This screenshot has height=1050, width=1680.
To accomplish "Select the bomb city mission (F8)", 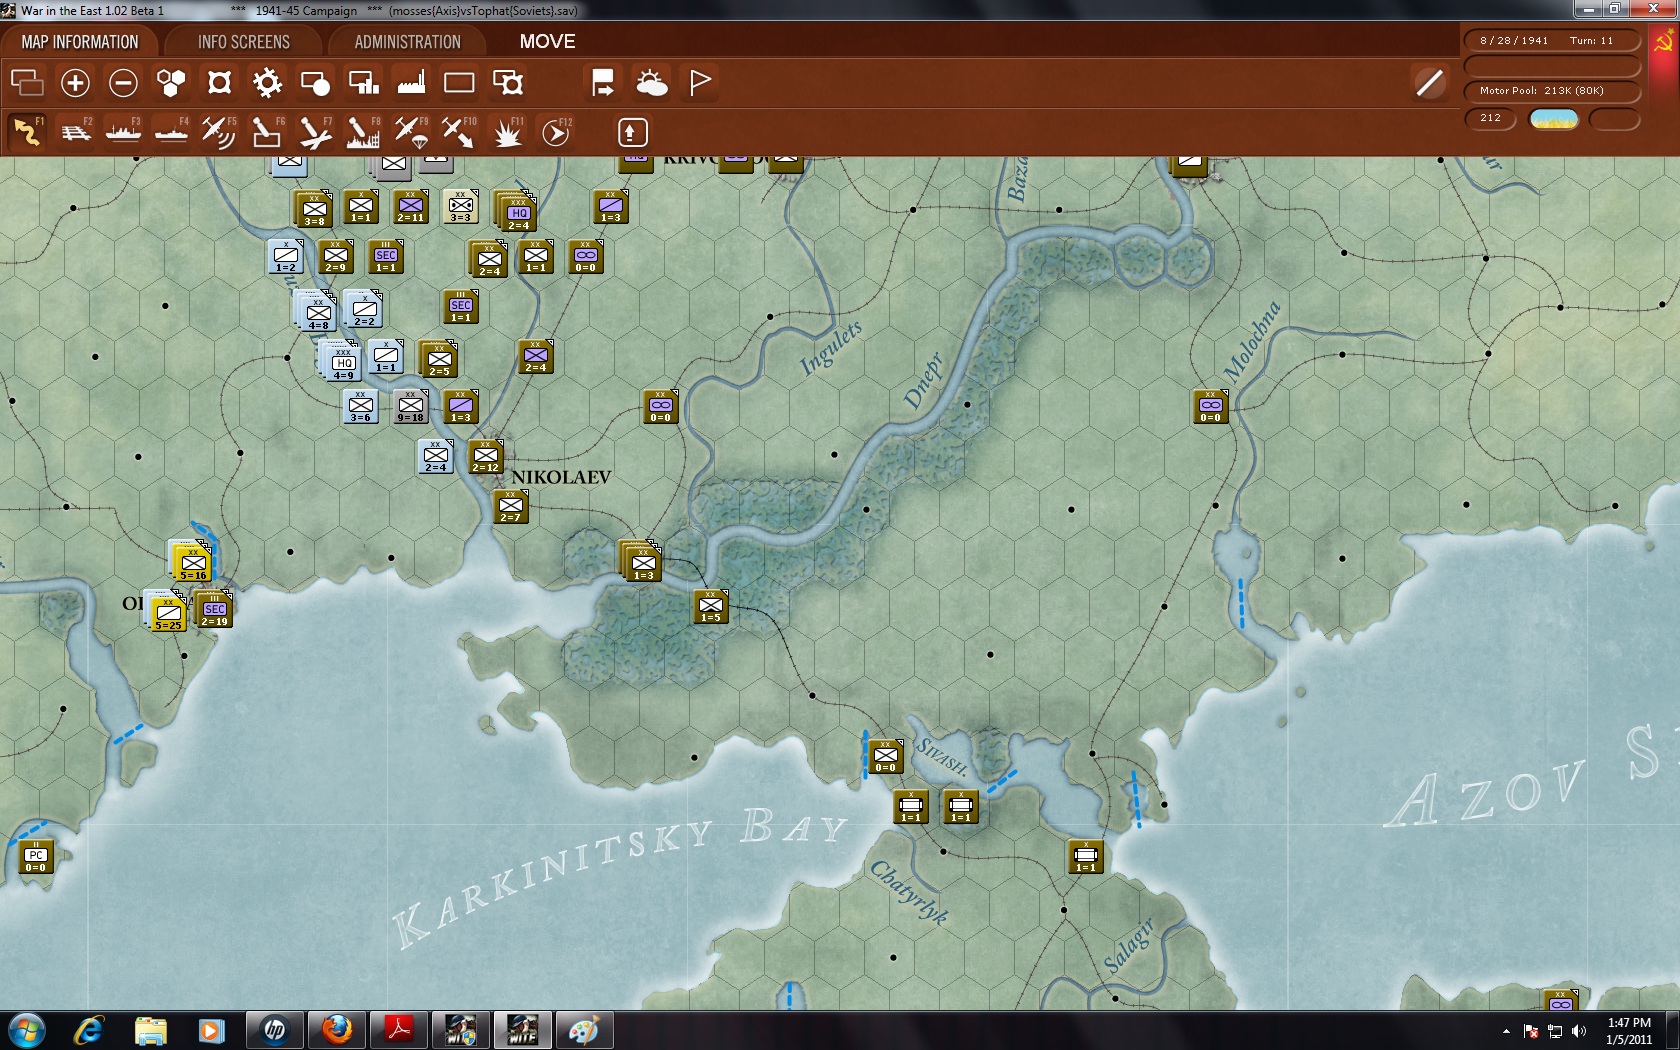I will (363, 131).
